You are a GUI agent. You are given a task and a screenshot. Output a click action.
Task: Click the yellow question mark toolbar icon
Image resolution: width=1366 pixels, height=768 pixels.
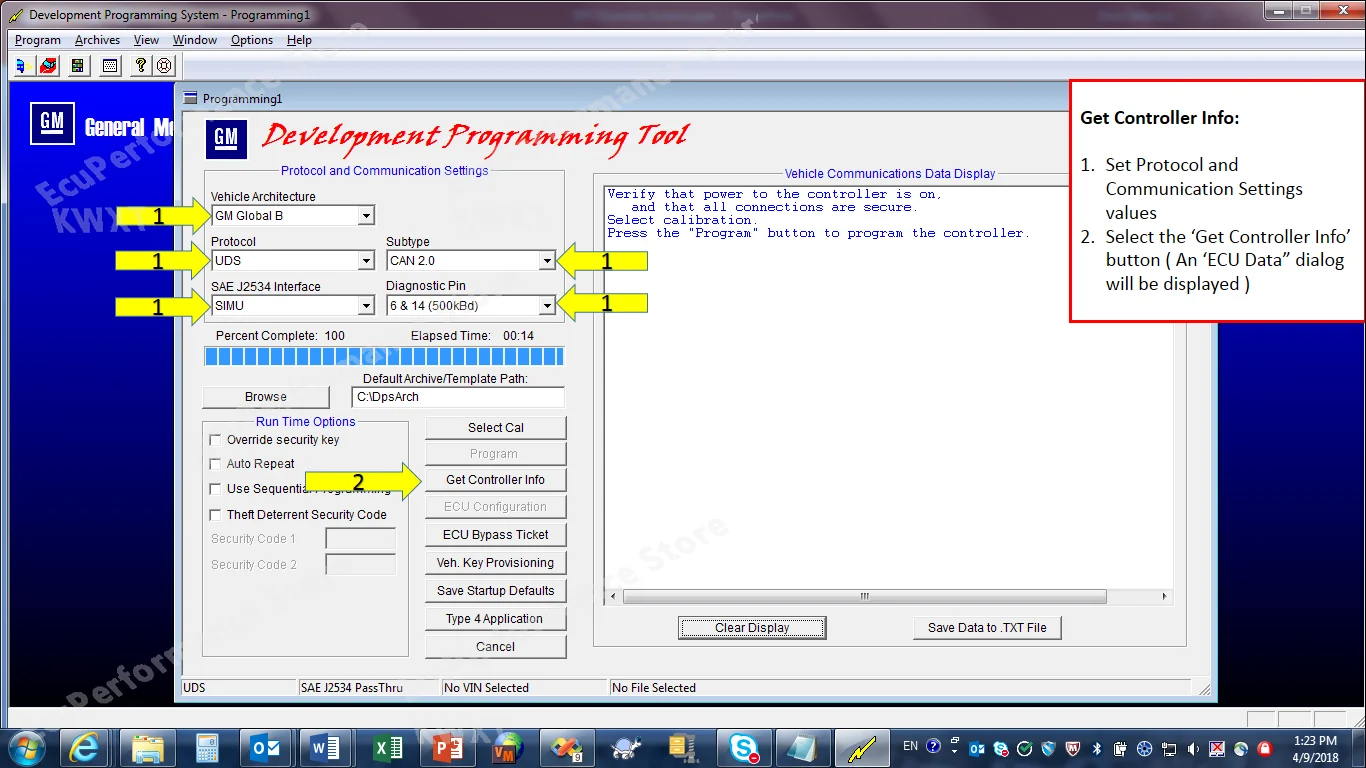pos(142,66)
